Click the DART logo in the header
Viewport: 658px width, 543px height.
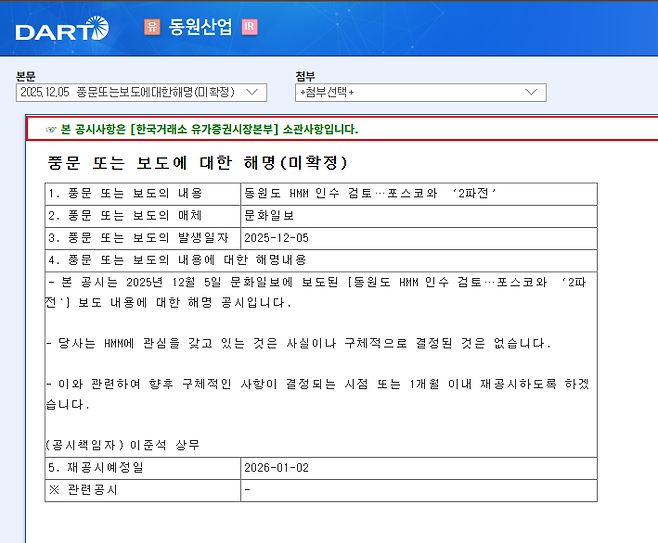pyautogui.click(x=61, y=29)
